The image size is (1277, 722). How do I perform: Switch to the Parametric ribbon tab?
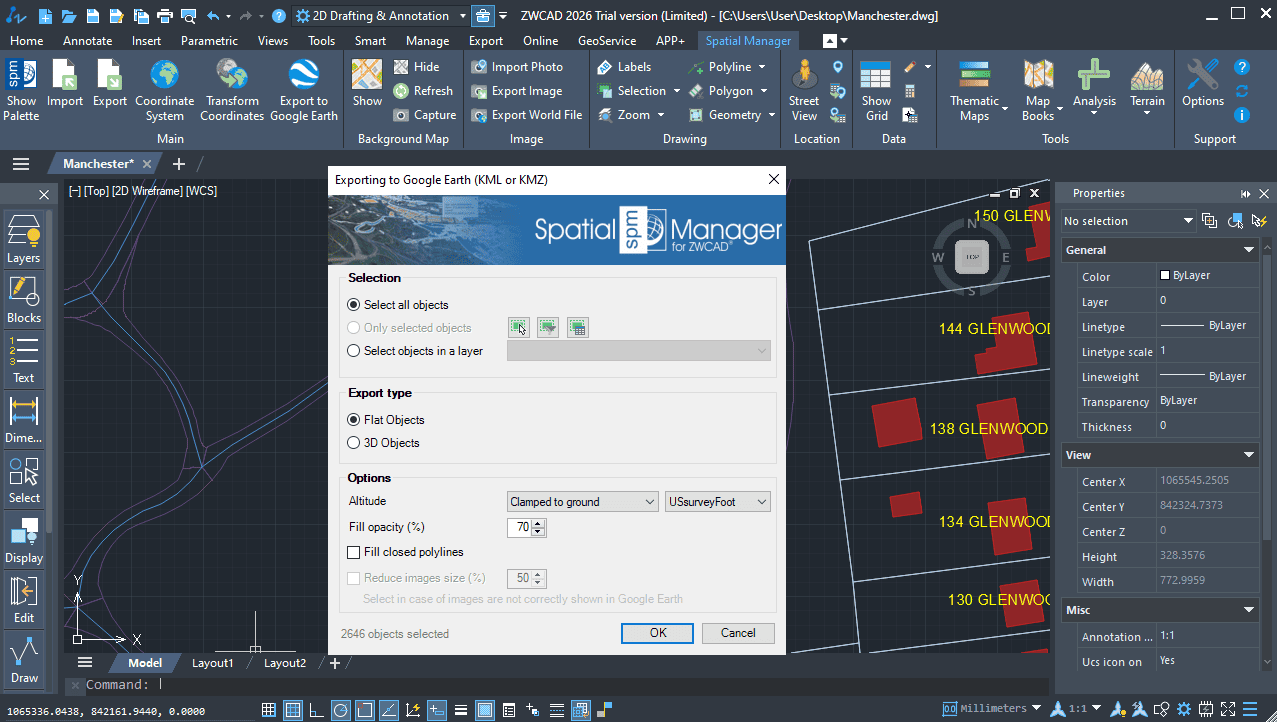point(209,41)
